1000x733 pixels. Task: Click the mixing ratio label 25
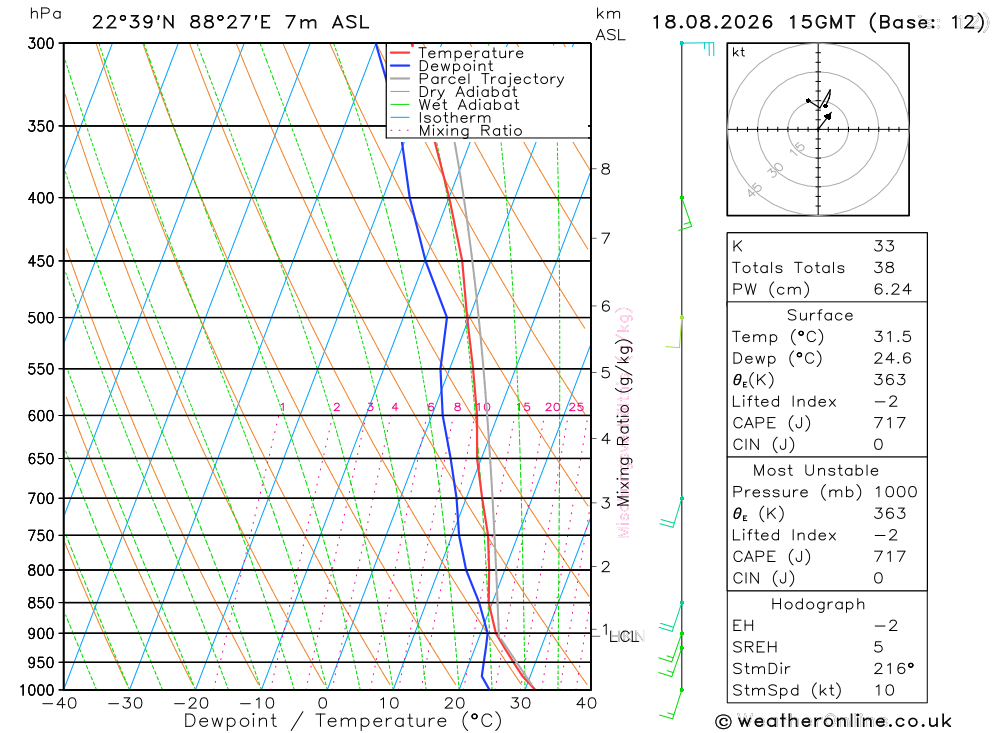tap(576, 407)
